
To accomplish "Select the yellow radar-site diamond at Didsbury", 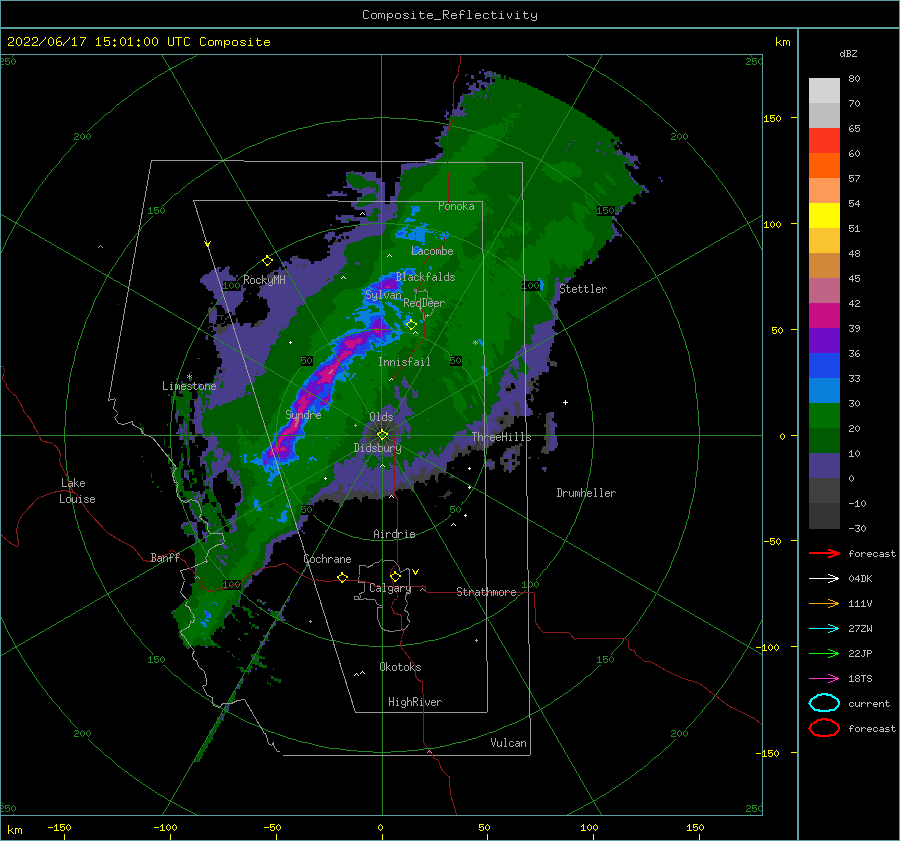I will (382, 435).
